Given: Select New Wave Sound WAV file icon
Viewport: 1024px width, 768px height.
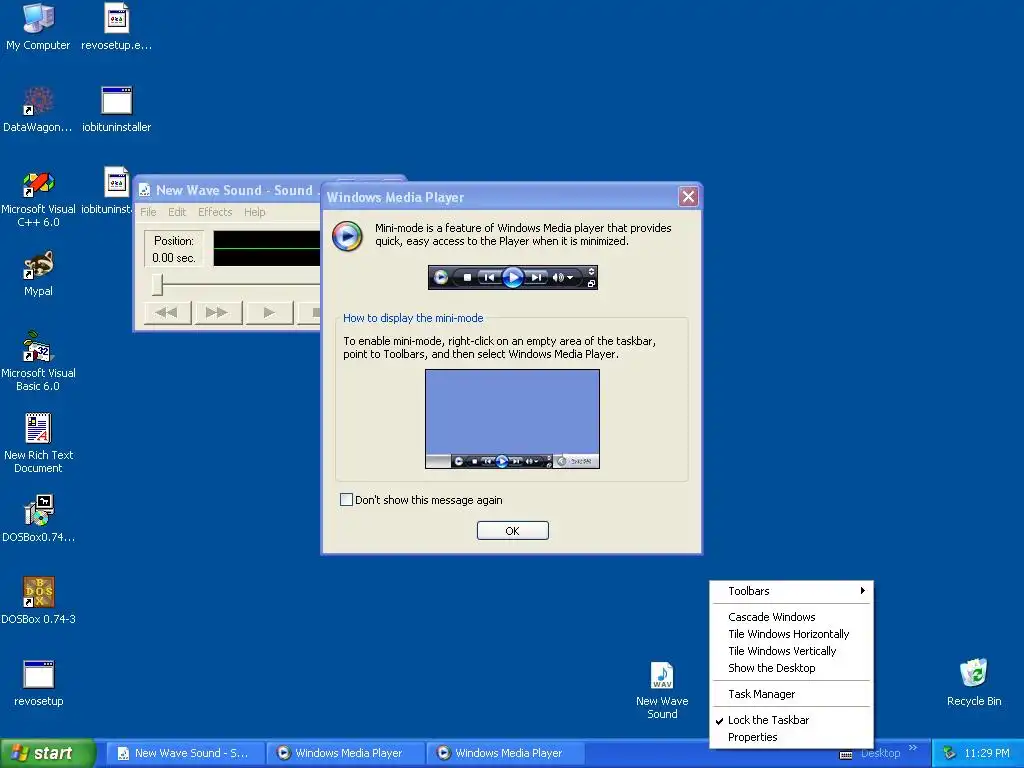Looking at the screenshot, I should click(x=662, y=675).
